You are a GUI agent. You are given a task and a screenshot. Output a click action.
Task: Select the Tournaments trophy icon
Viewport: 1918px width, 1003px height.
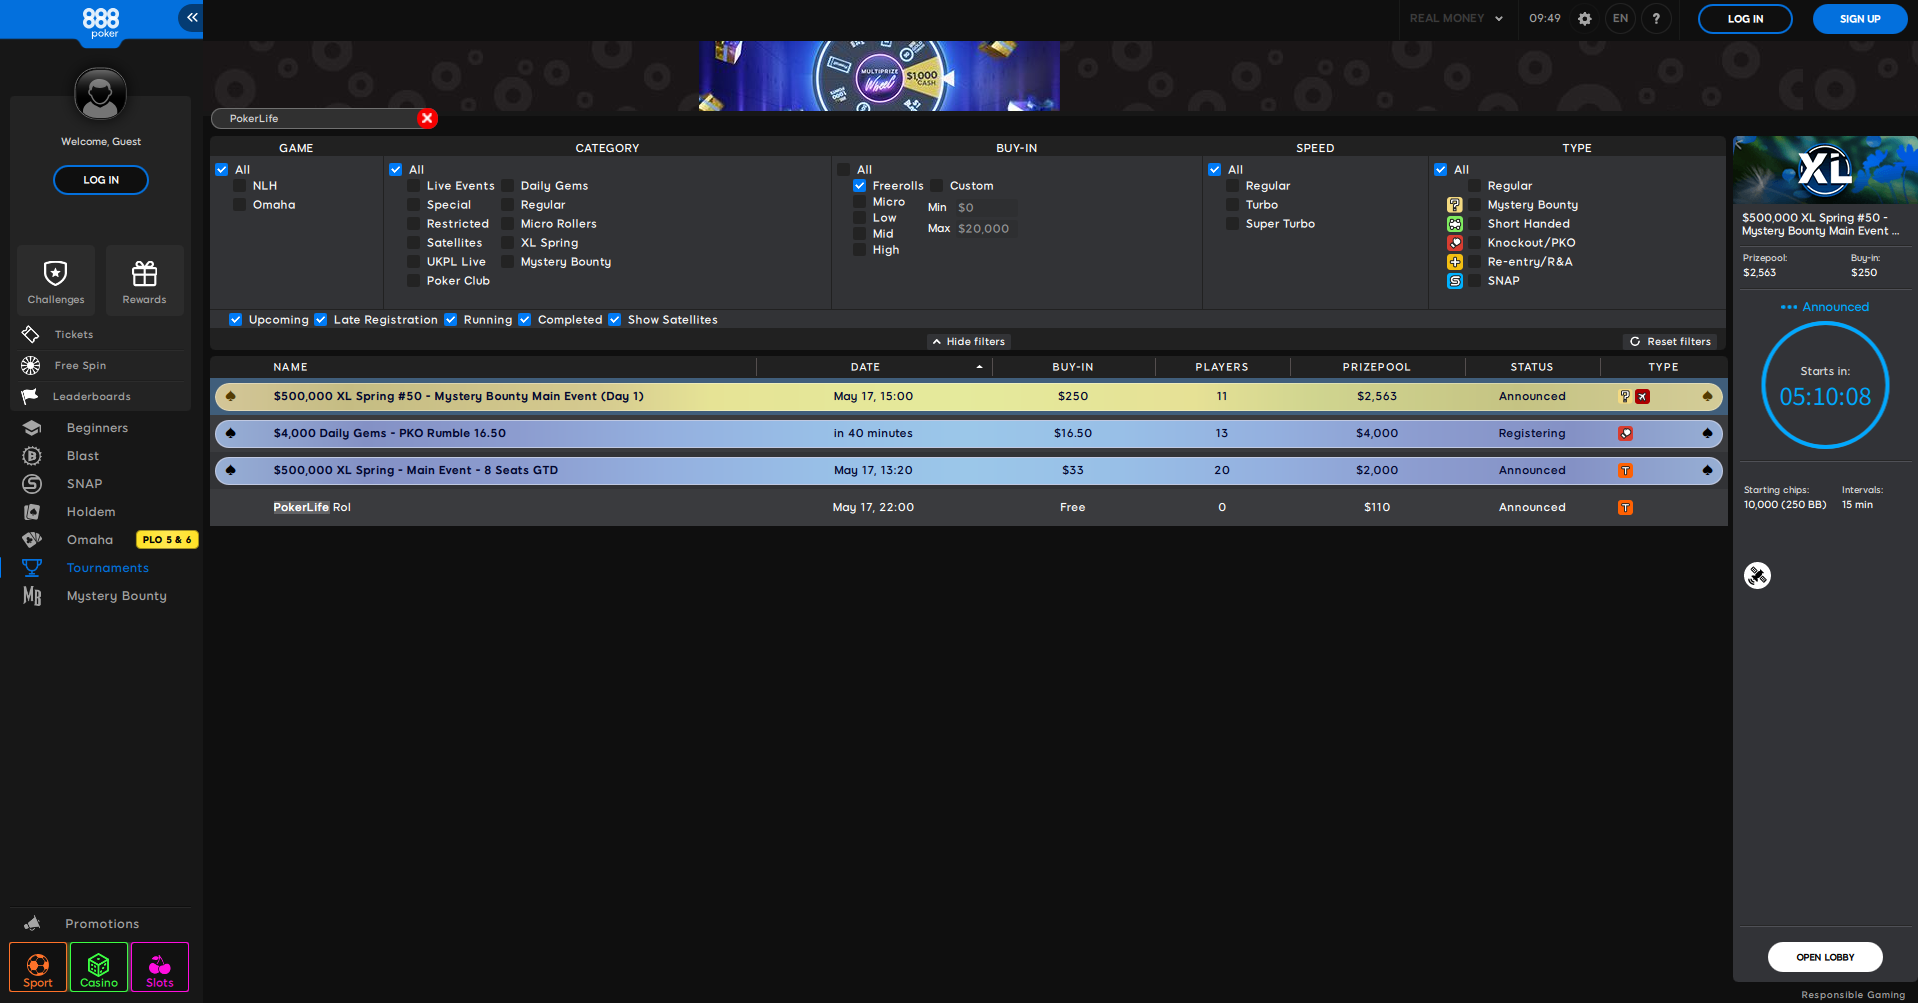(32, 568)
